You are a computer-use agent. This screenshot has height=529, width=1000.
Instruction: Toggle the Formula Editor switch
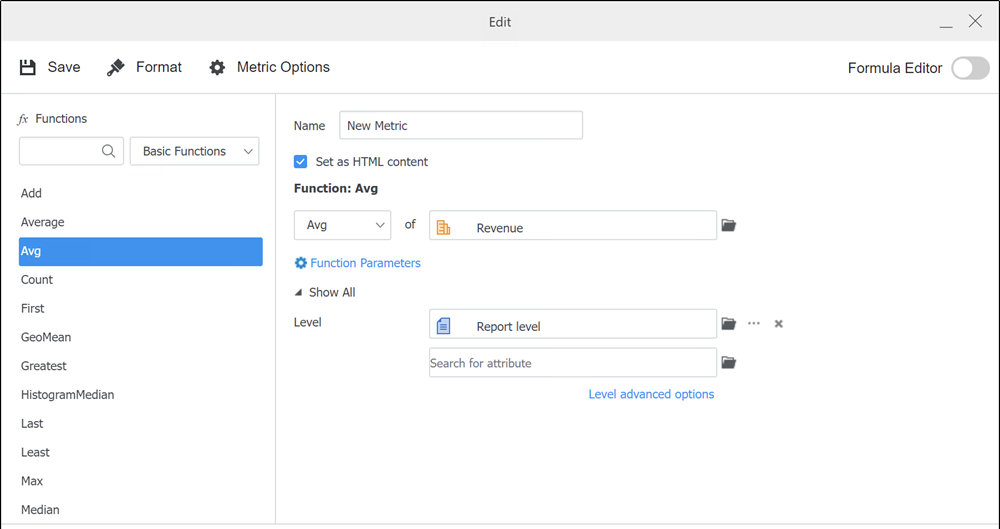[x=969, y=68]
